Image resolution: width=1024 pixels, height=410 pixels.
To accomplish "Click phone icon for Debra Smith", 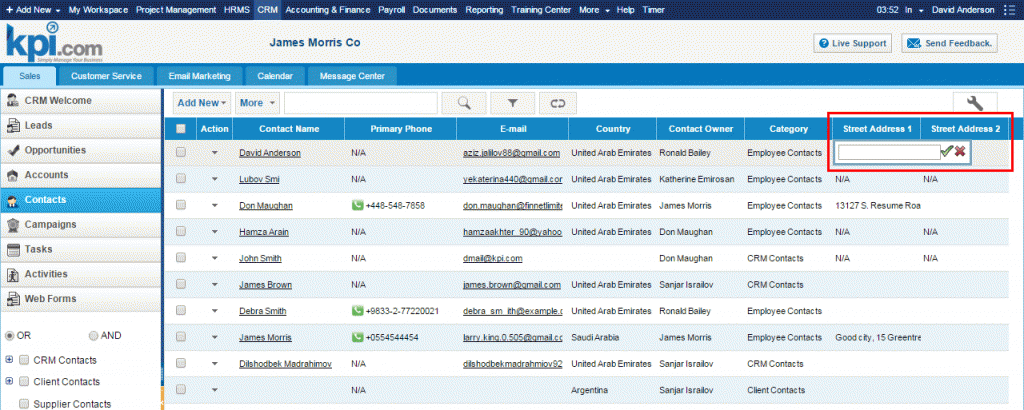I will [357, 311].
